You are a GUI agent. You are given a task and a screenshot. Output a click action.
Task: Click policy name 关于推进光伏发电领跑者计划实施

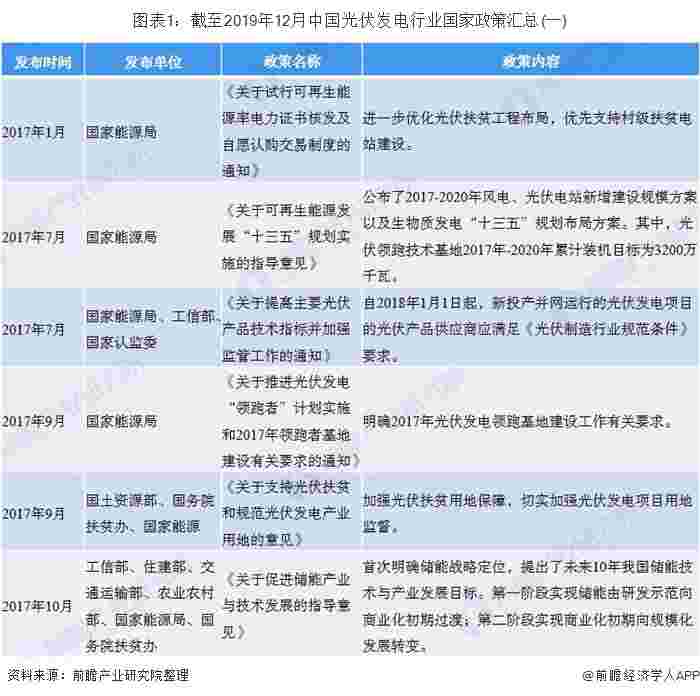(x=291, y=421)
